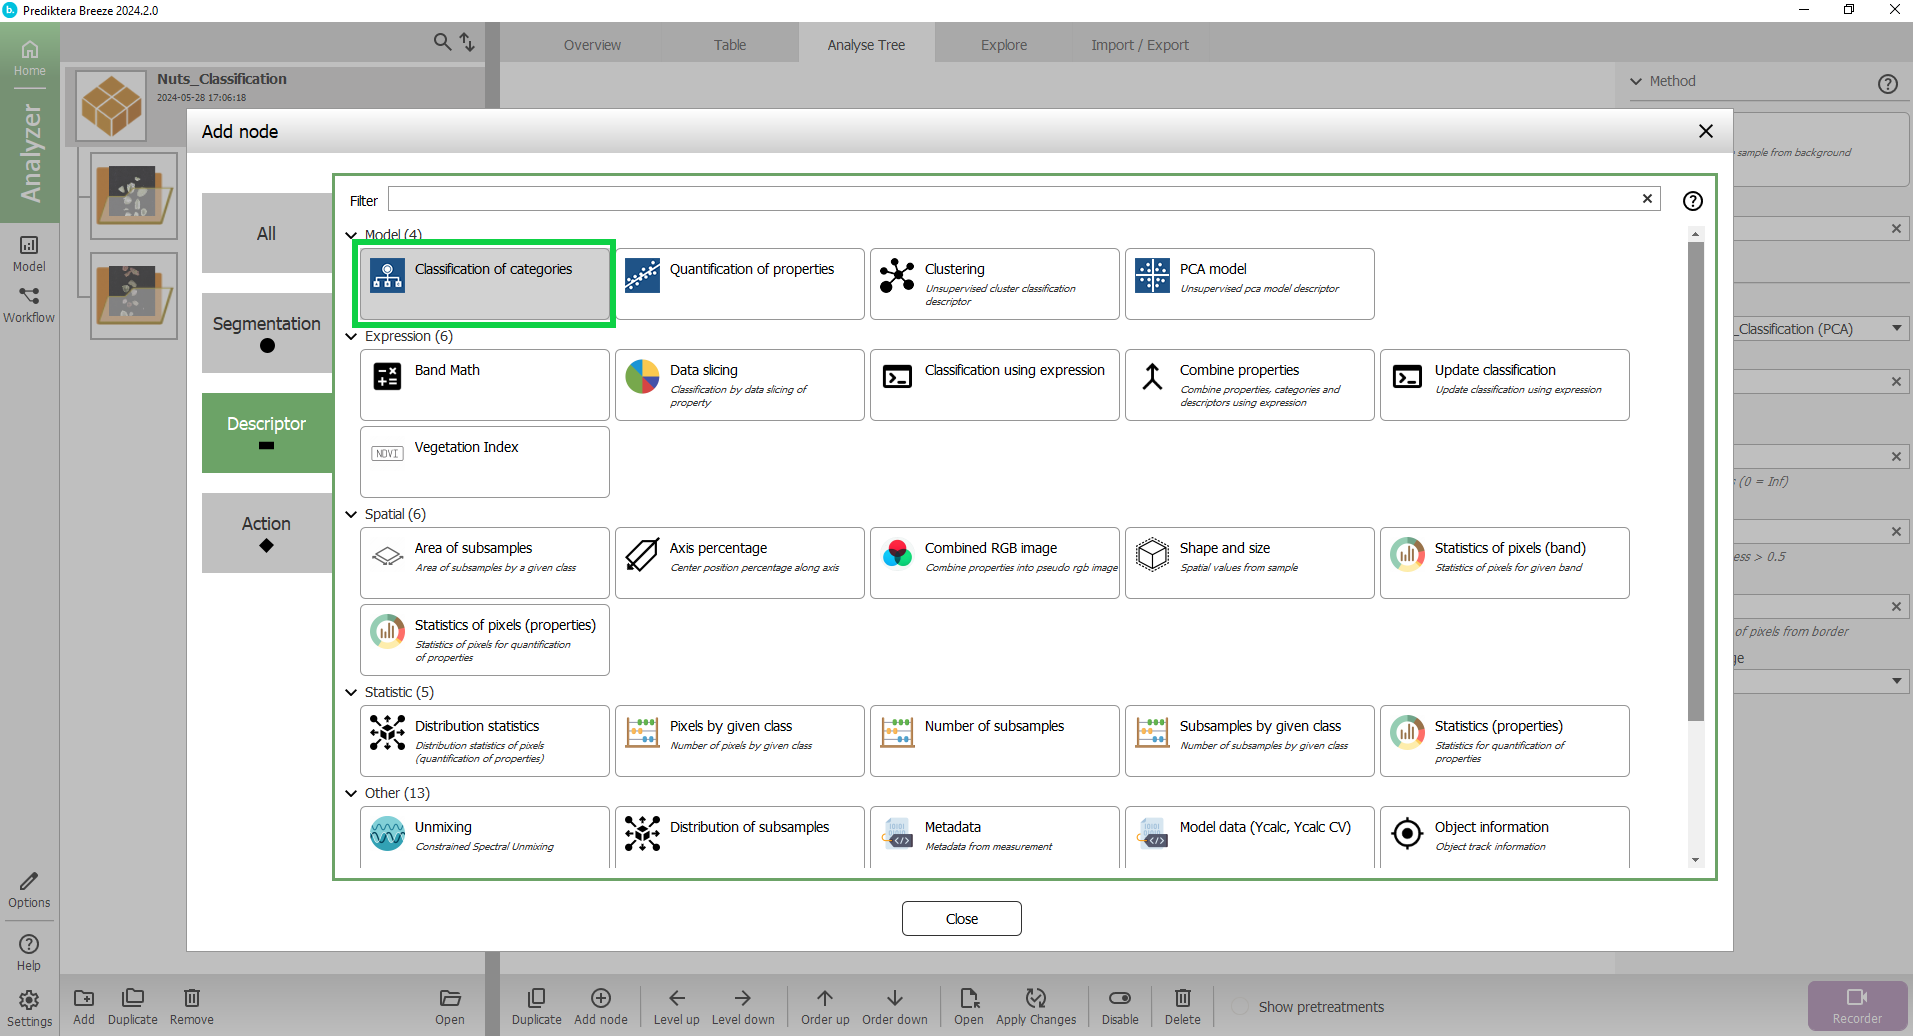Image resolution: width=1913 pixels, height=1036 pixels.
Task: Collapse the Expression (6) section
Action: coord(351,337)
